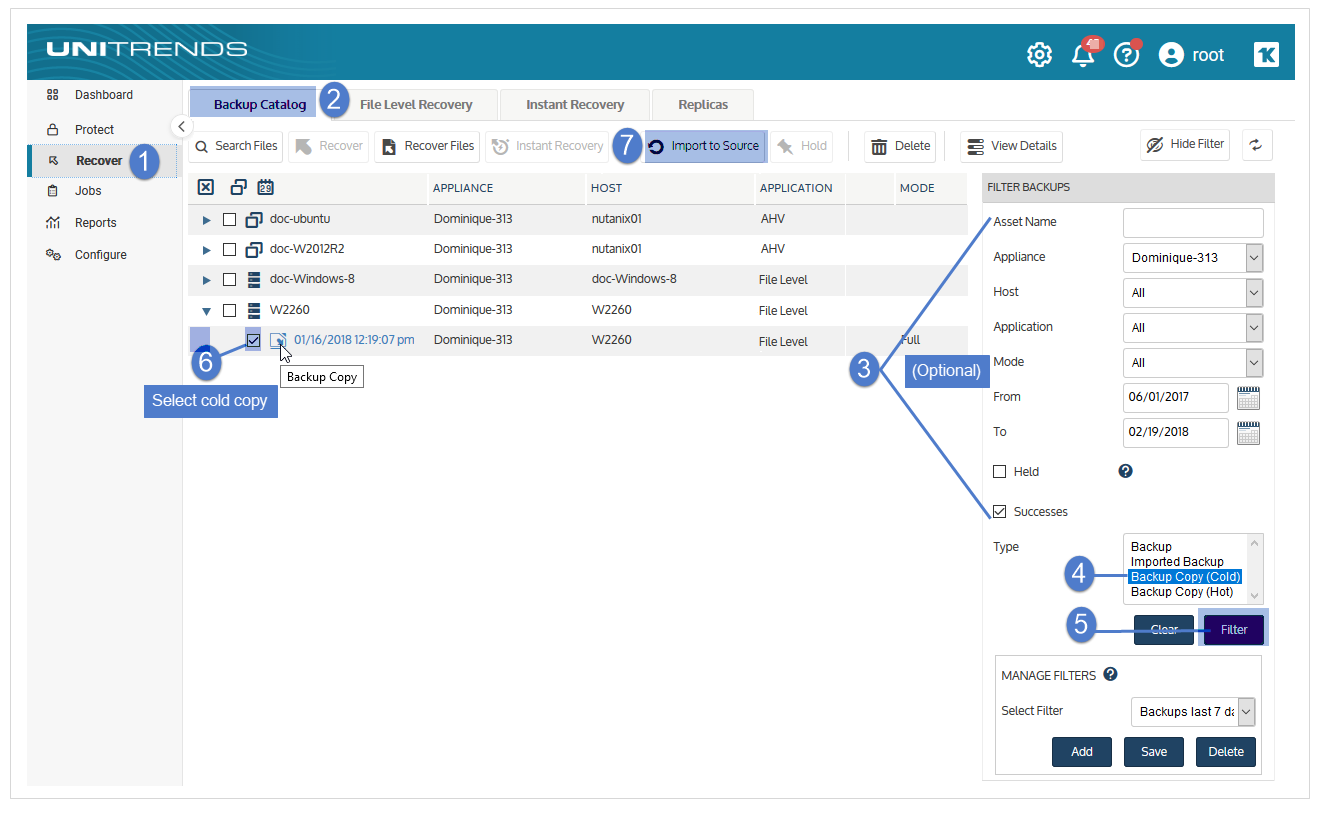Click the doc-Windows-8 server icon
1334x821 pixels.
[254, 280]
